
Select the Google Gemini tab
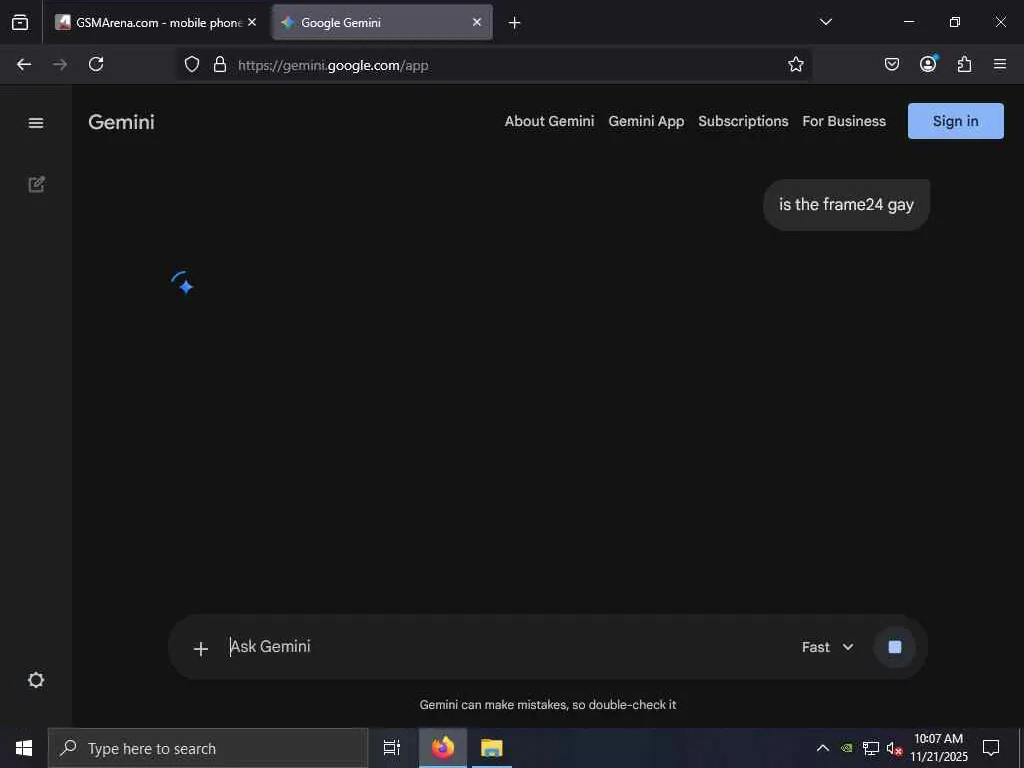pos(381,22)
